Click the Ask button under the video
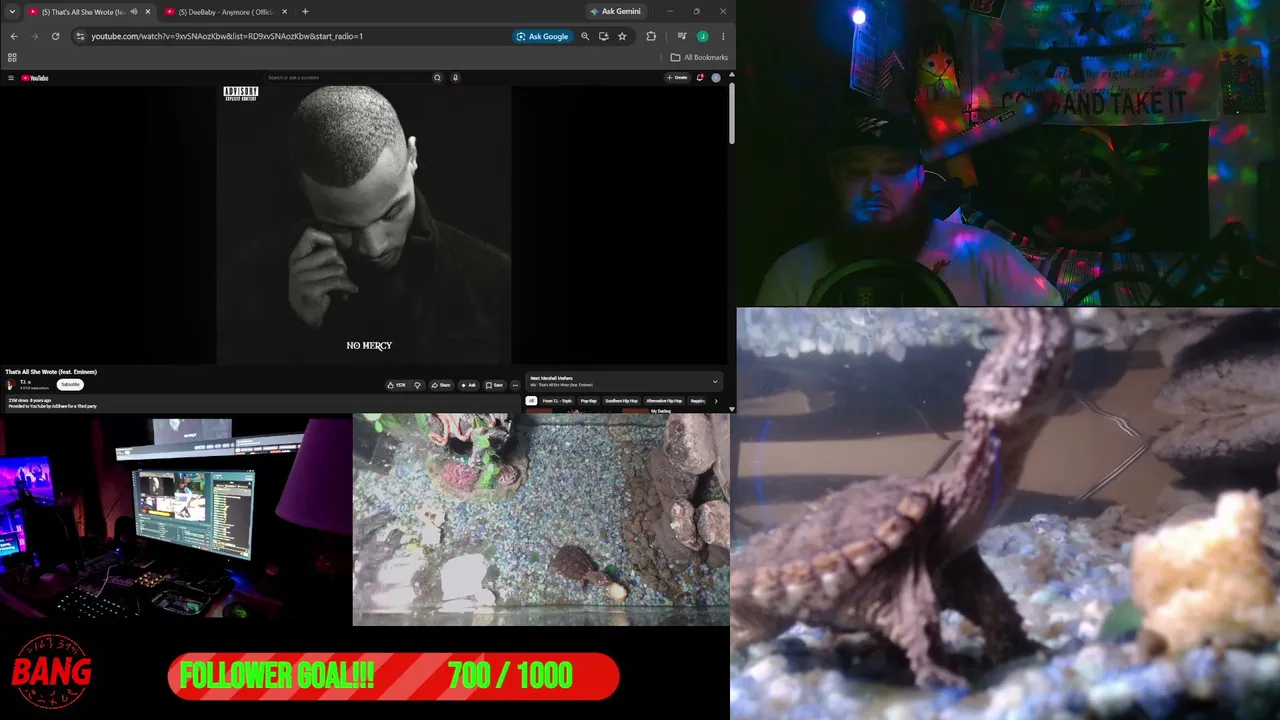This screenshot has width=1280, height=720. pos(469,385)
